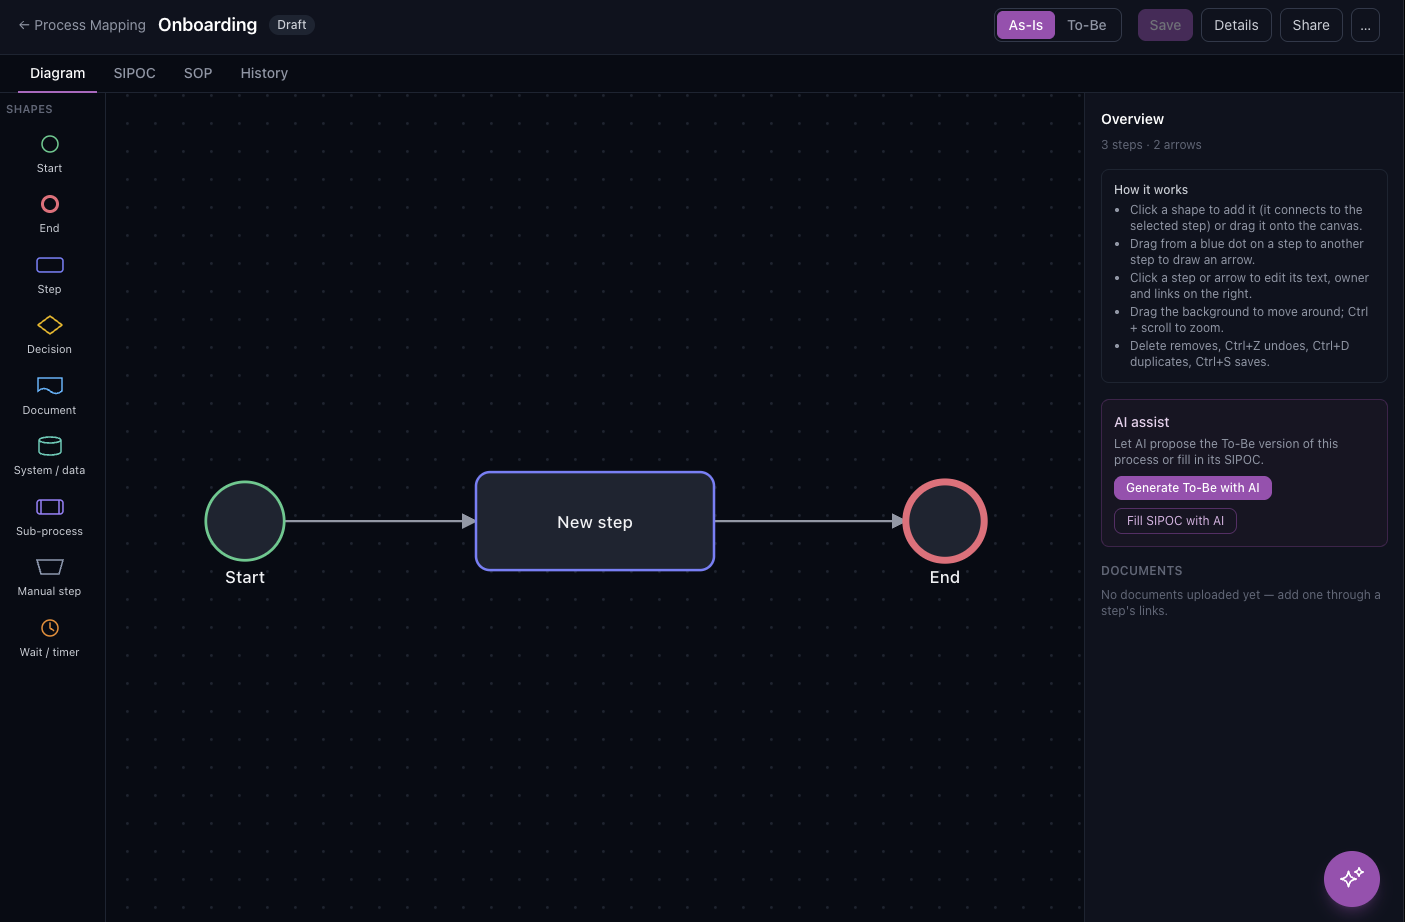Open the more options ellipsis menu
1405x922 pixels.
pyautogui.click(x=1365, y=25)
